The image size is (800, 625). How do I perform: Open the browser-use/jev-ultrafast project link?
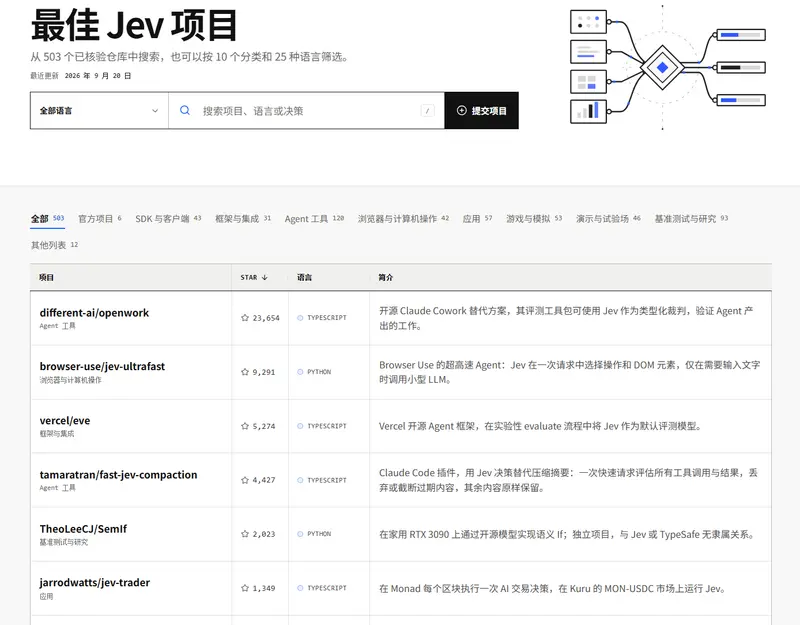(102, 366)
